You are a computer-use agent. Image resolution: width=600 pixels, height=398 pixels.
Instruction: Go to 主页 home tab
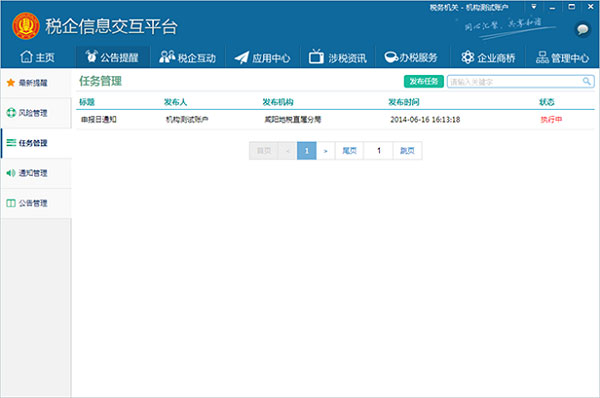tap(38, 57)
